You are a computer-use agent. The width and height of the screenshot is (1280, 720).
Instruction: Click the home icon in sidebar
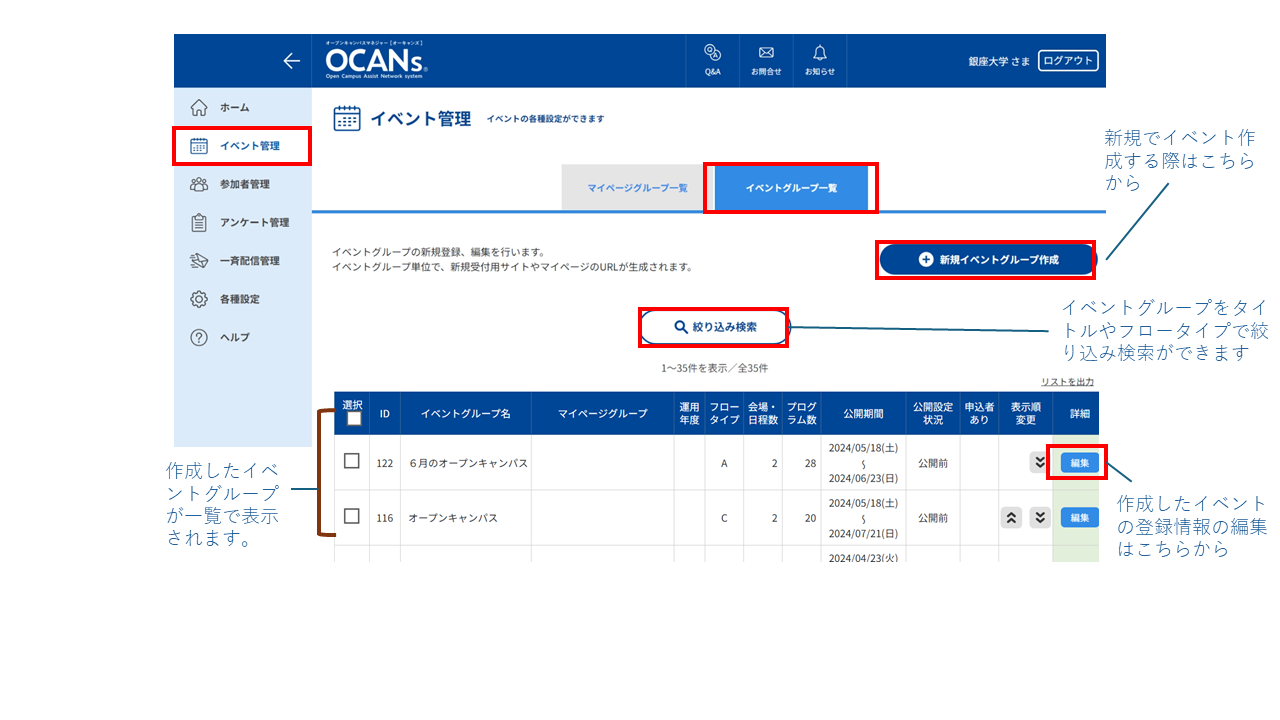tap(199, 107)
